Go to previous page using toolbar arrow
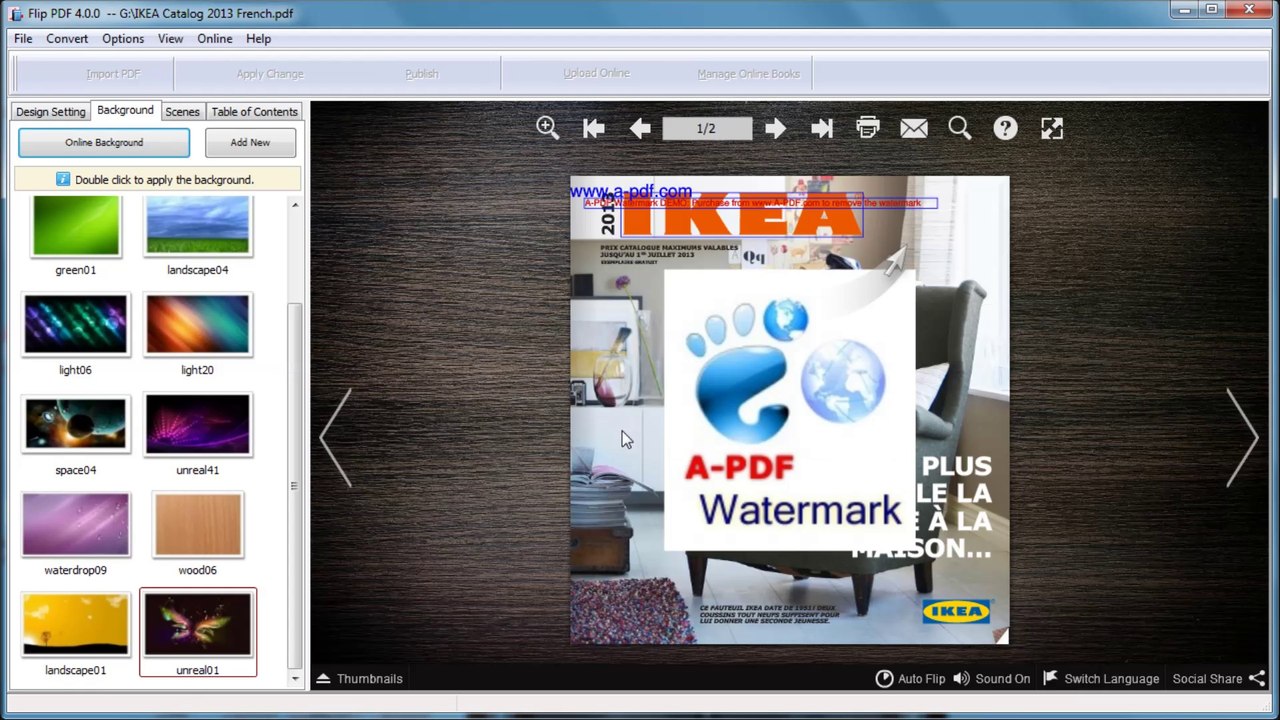The height and width of the screenshot is (720, 1280). pyautogui.click(x=640, y=128)
